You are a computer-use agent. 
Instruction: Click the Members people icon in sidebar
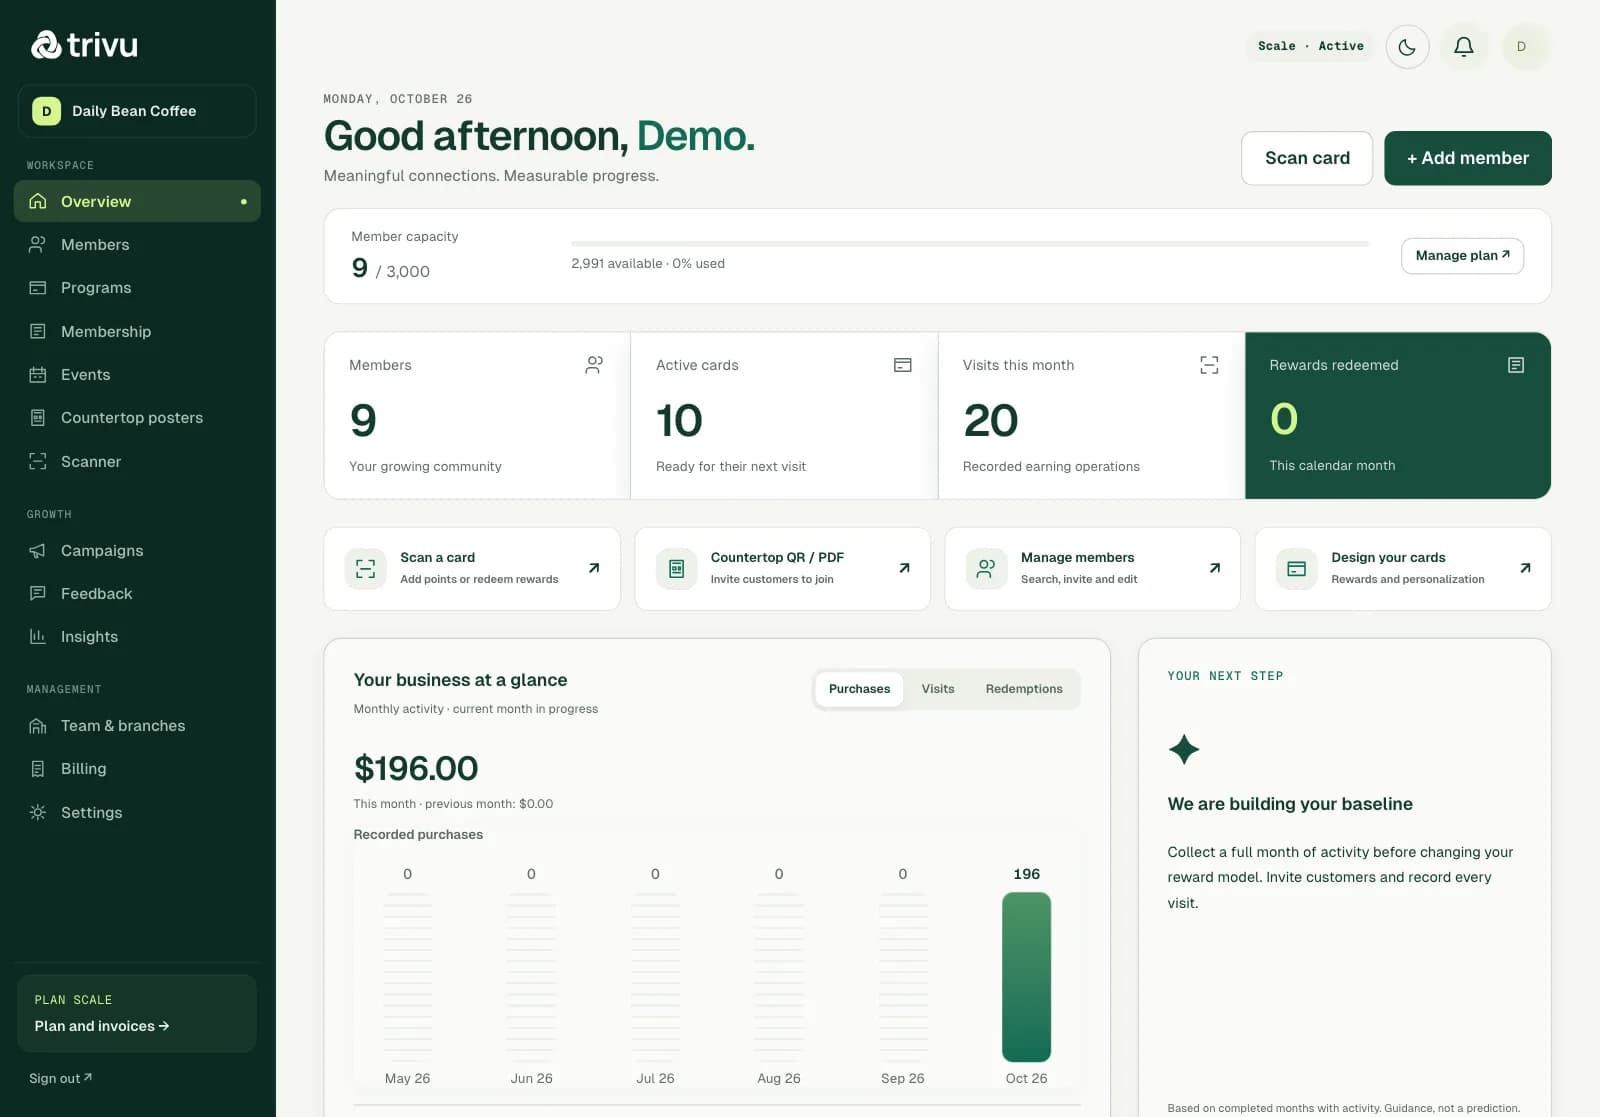click(x=38, y=244)
